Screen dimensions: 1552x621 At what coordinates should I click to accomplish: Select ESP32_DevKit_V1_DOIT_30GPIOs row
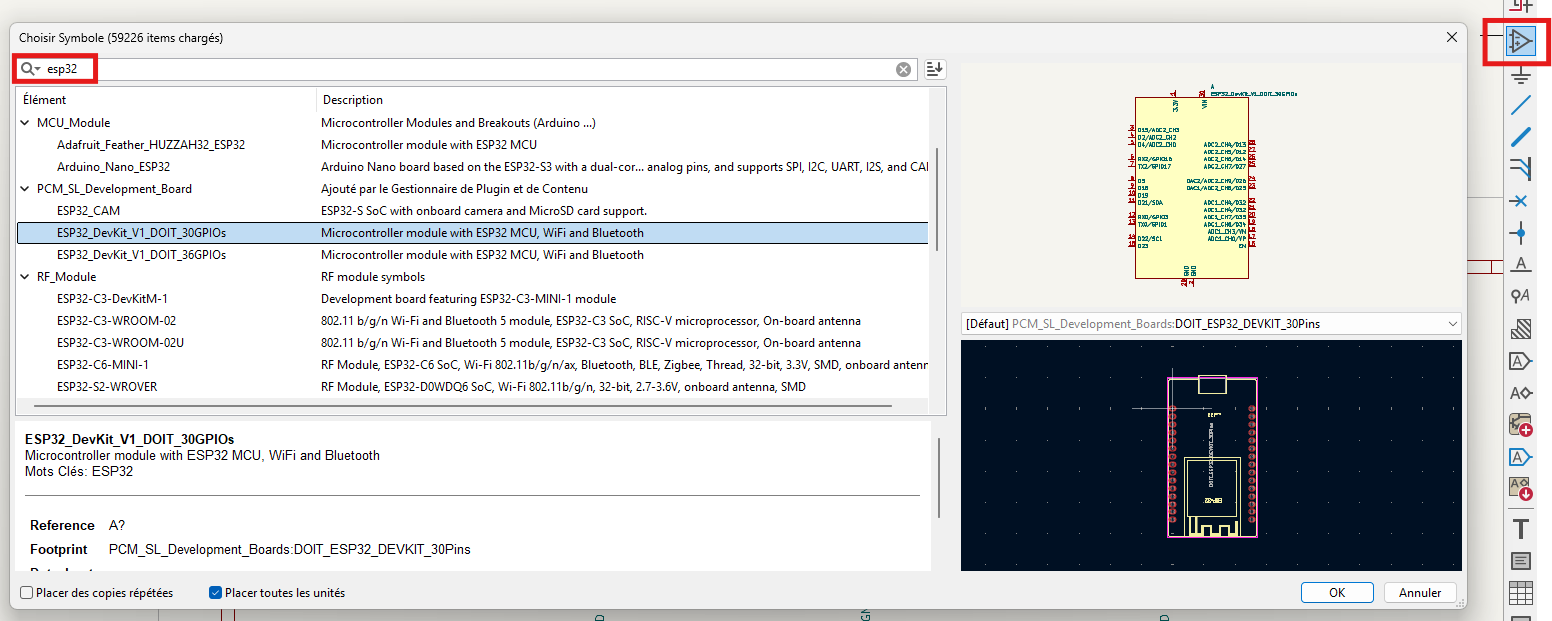(x=473, y=233)
